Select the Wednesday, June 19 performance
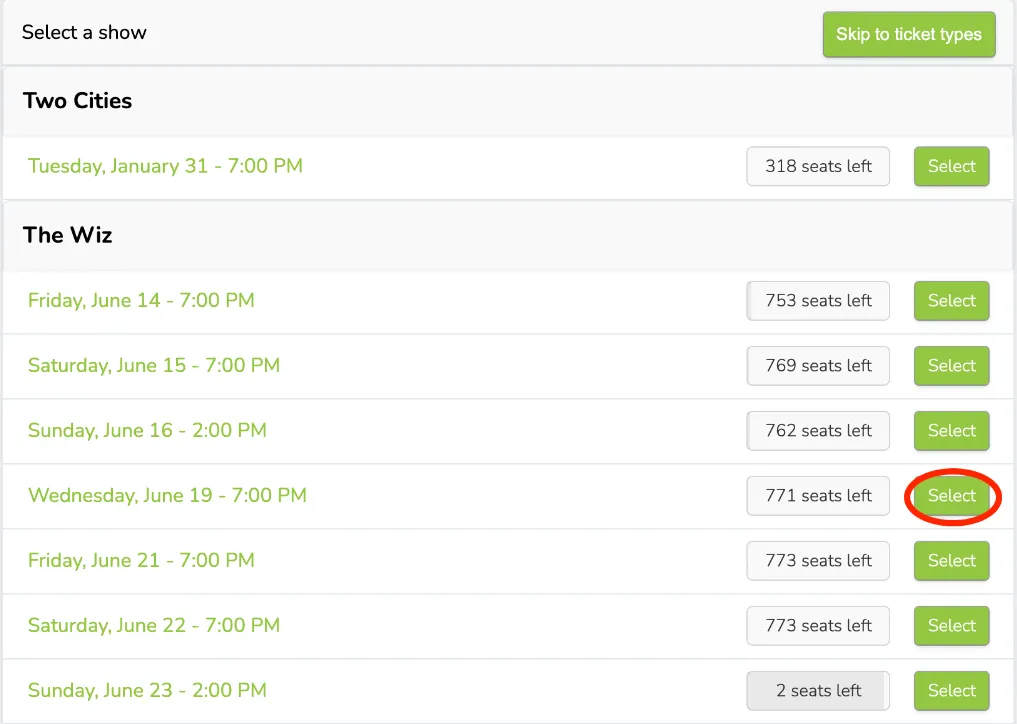1017x724 pixels. point(951,496)
